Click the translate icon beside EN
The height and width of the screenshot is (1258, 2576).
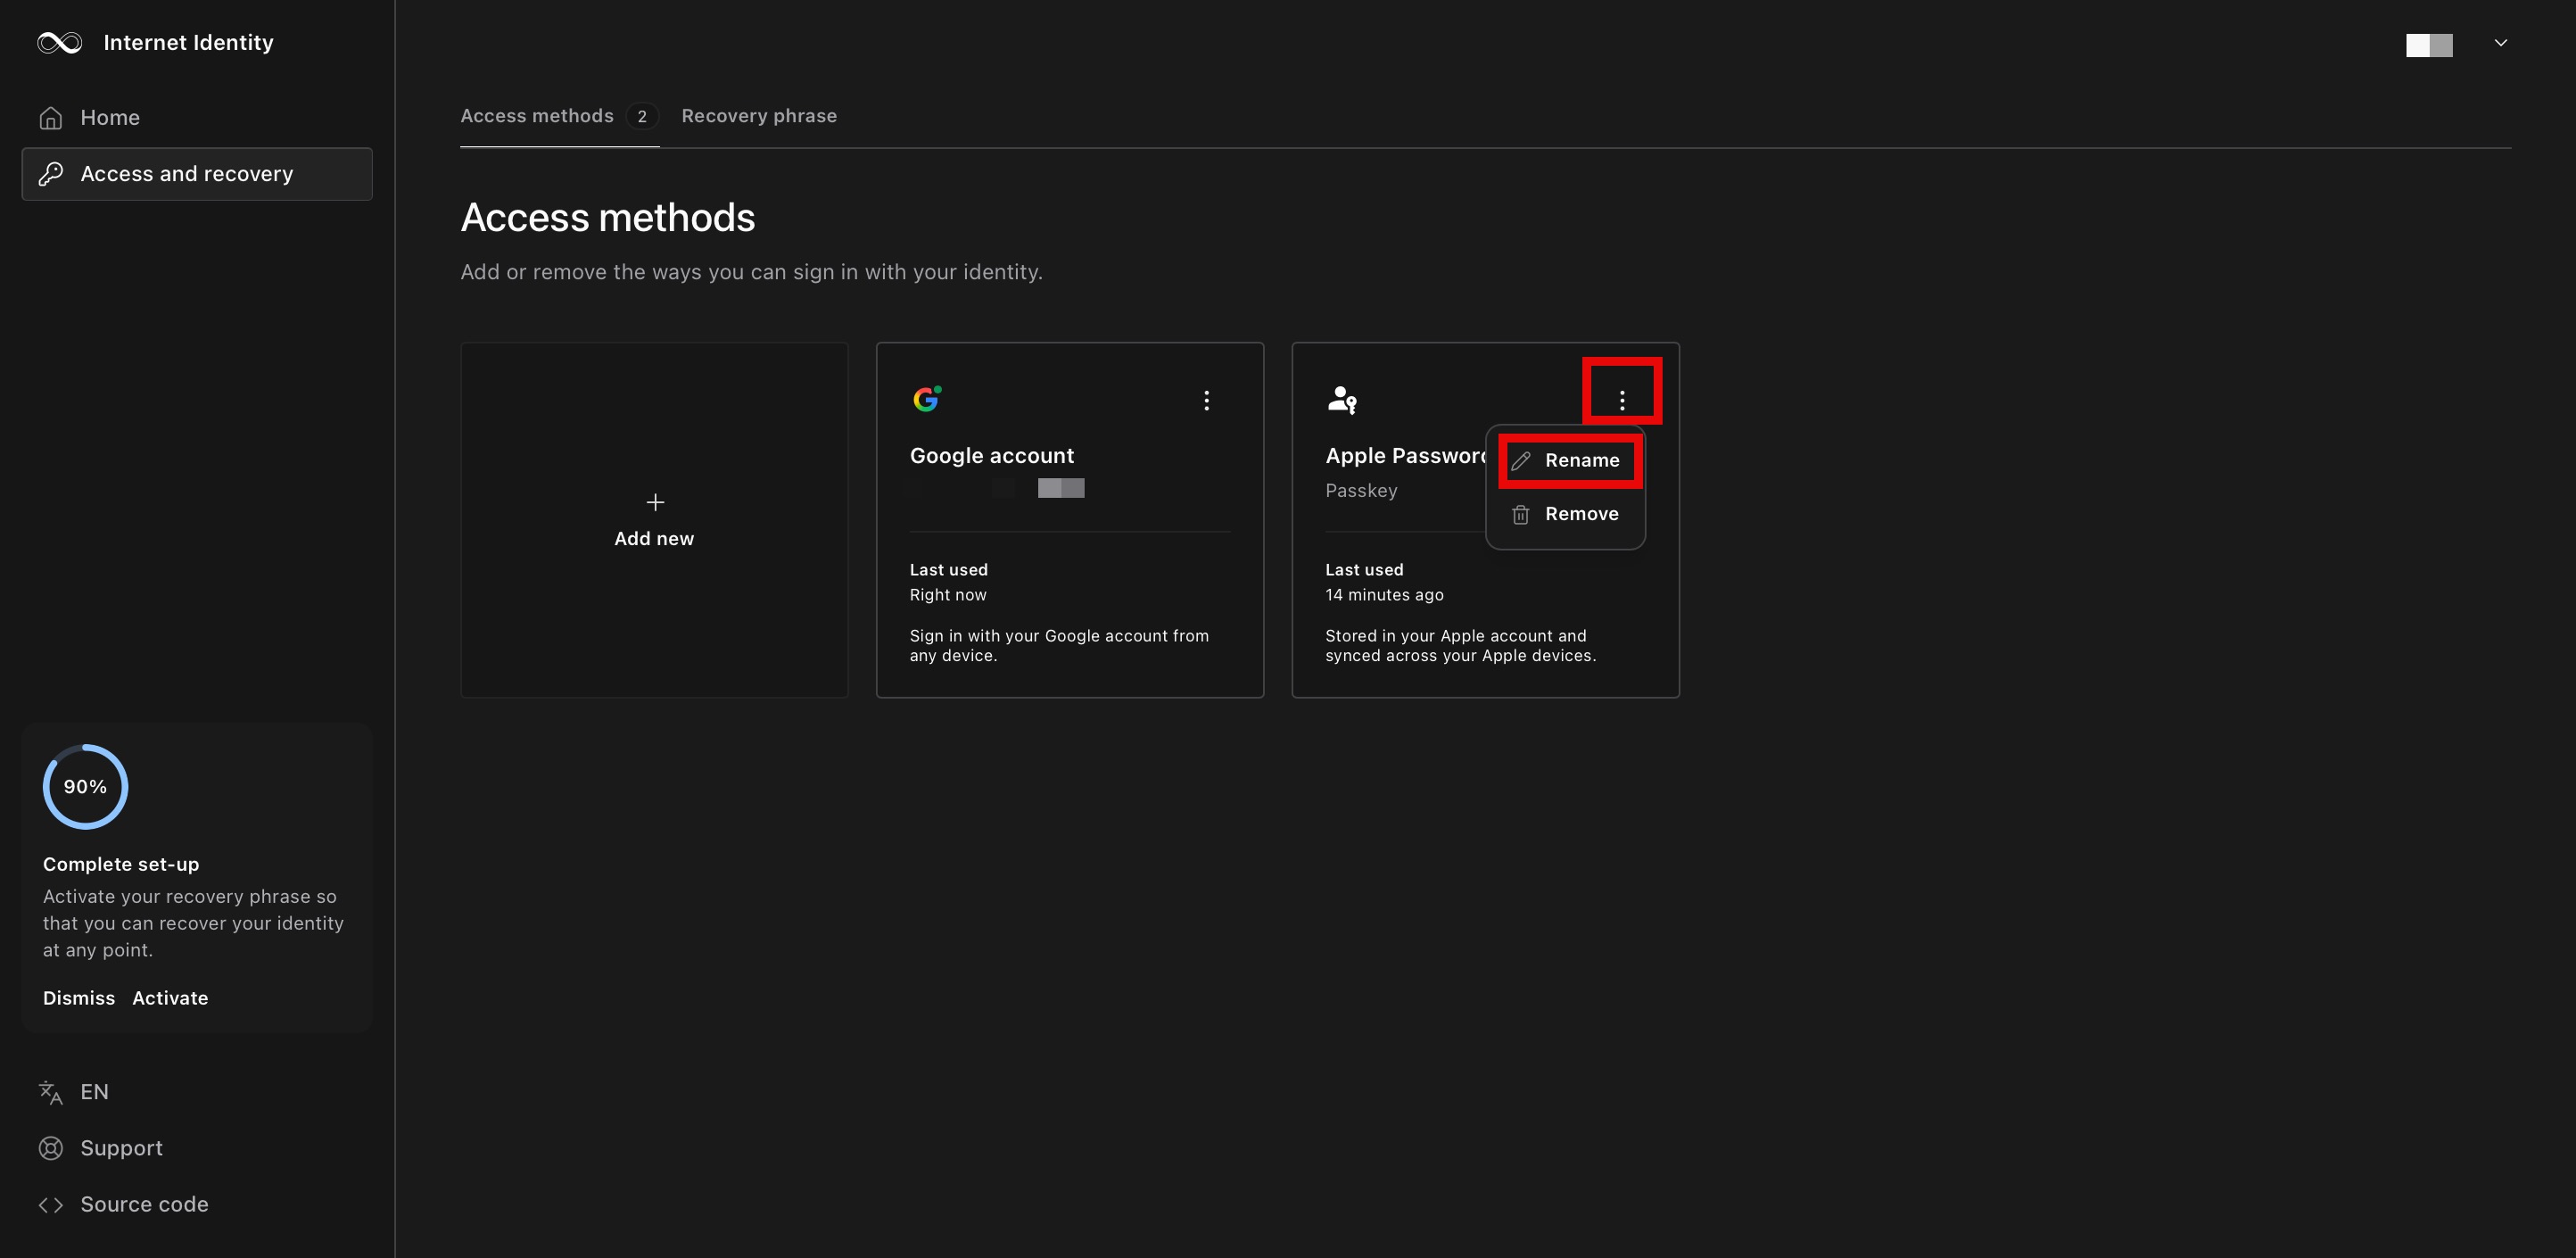[50, 1092]
